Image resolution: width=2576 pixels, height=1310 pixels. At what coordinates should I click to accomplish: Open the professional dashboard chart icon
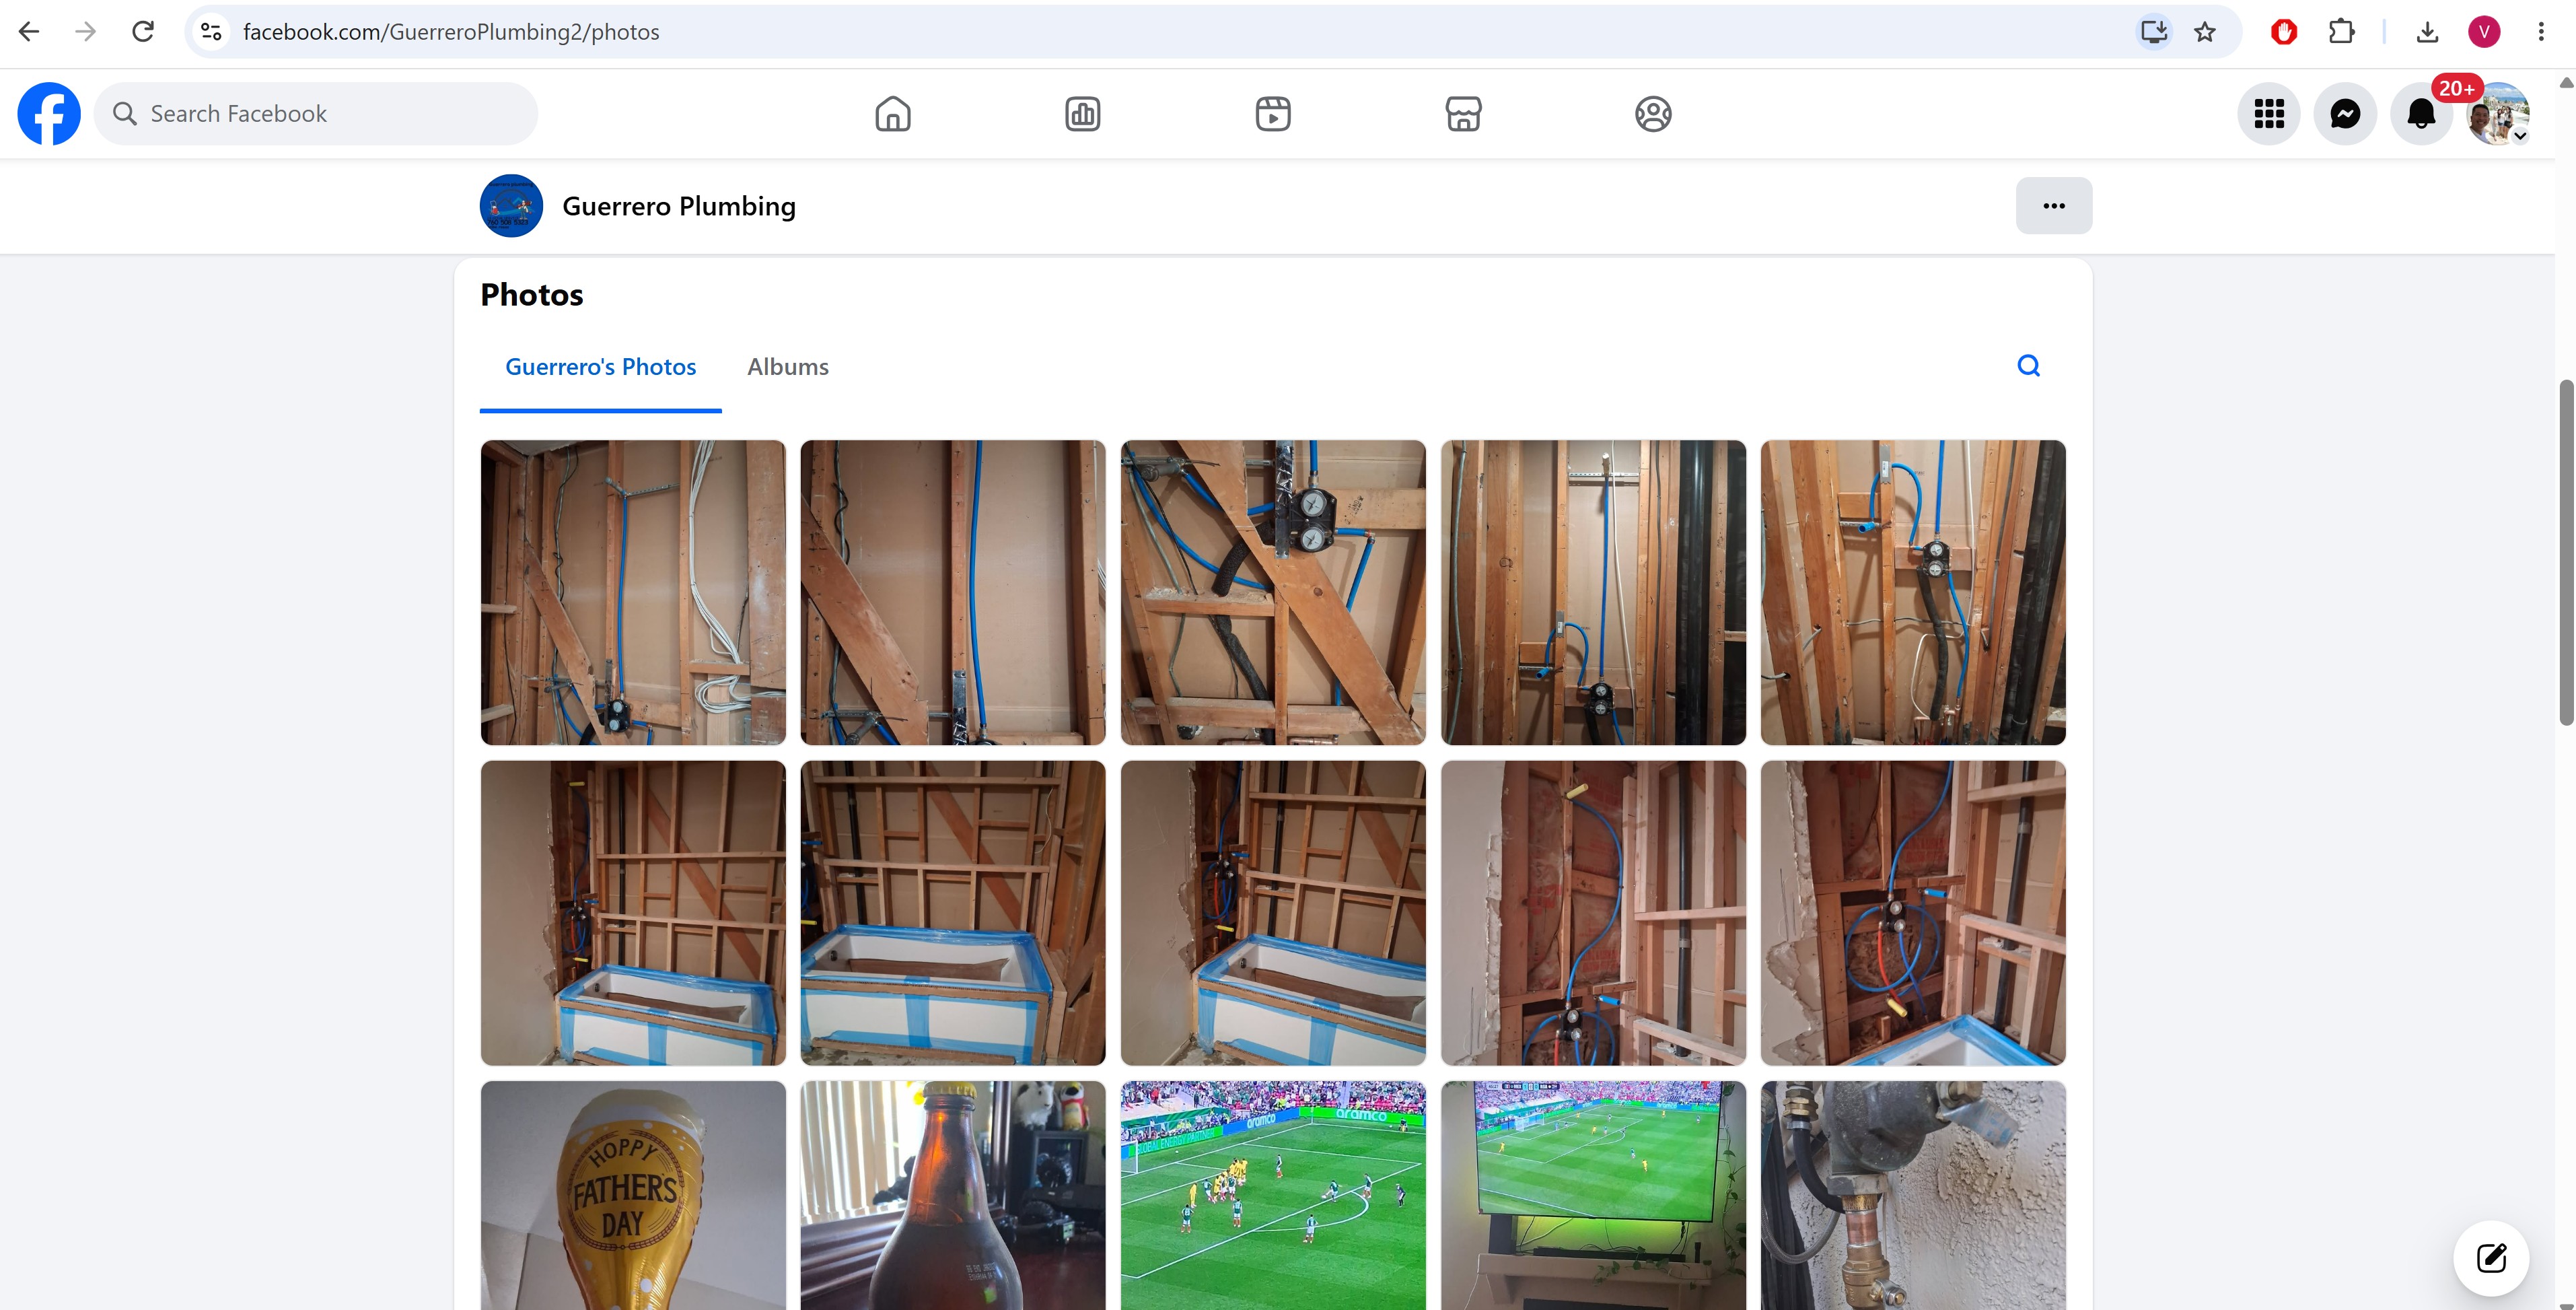click(1082, 114)
